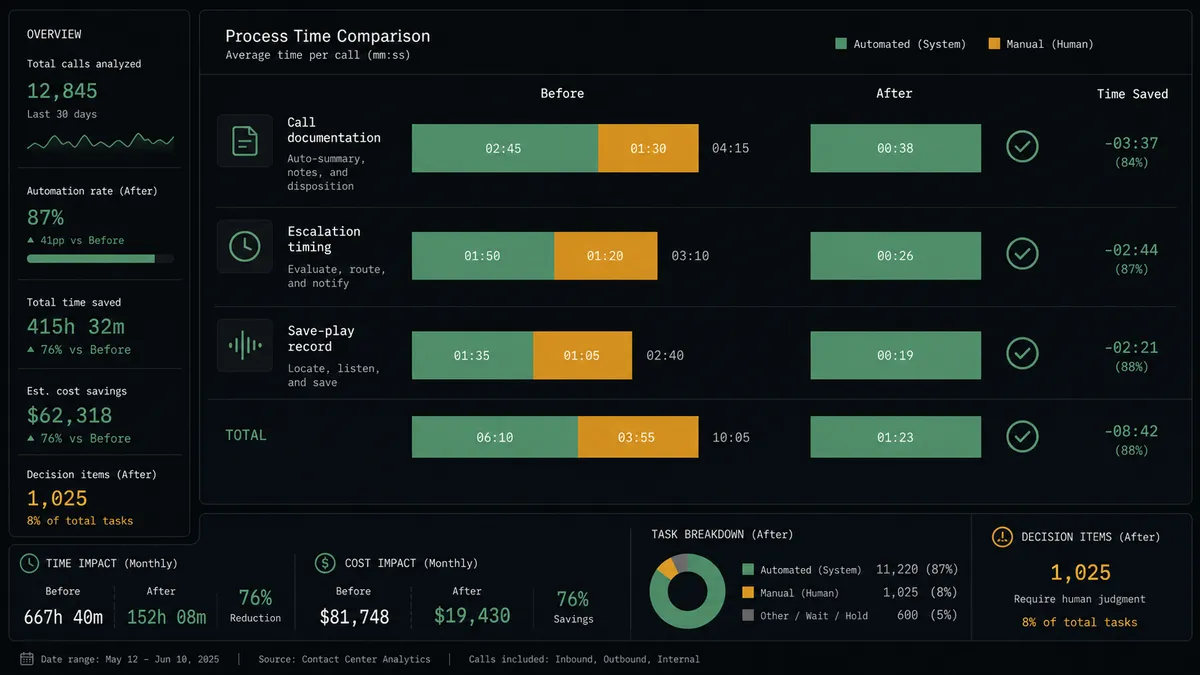Click the 76% Savings figure
The image size is (1200, 675).
pyautogui.click(x=573, y=599)
